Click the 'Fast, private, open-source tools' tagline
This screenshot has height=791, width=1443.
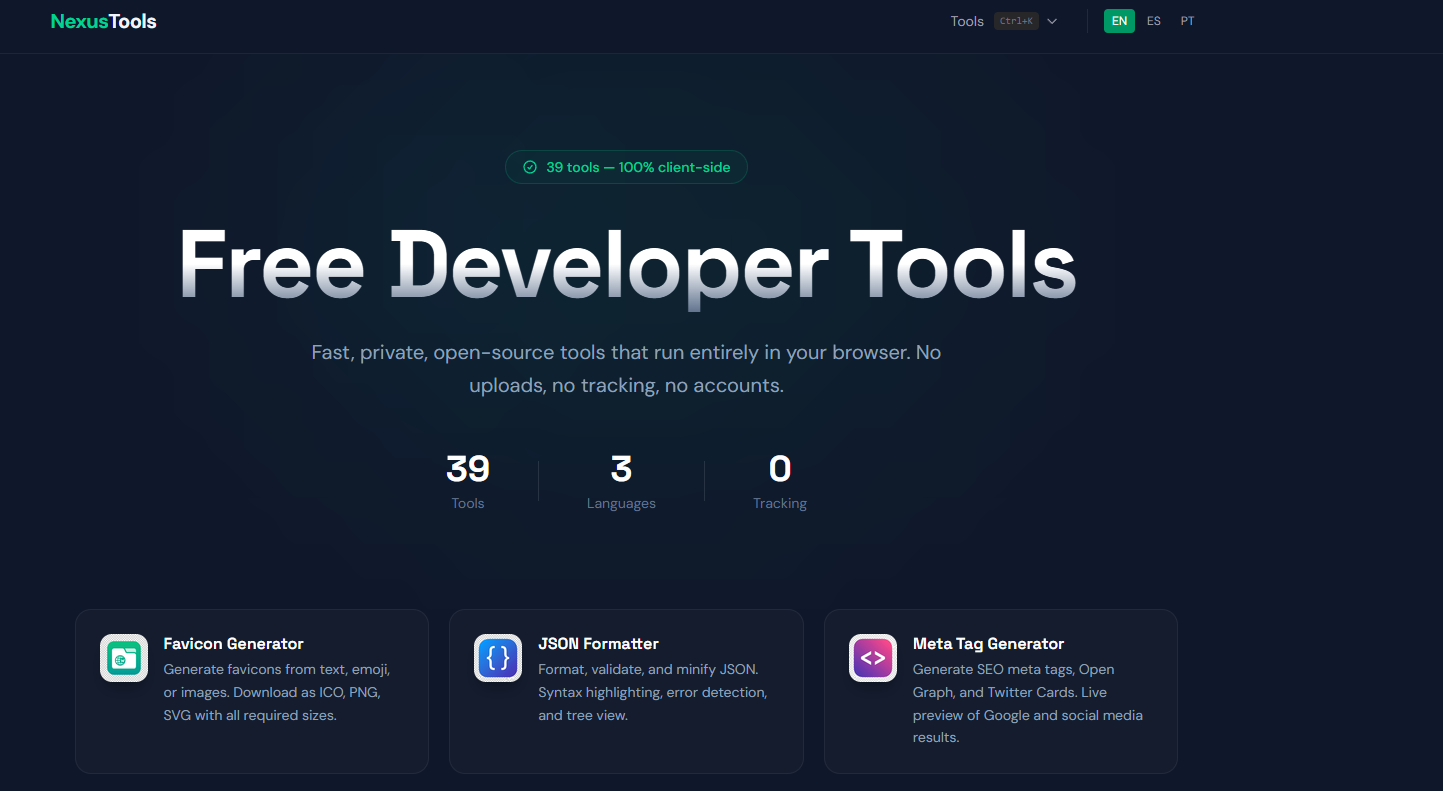pyautogui.click(x=626, y=369)
